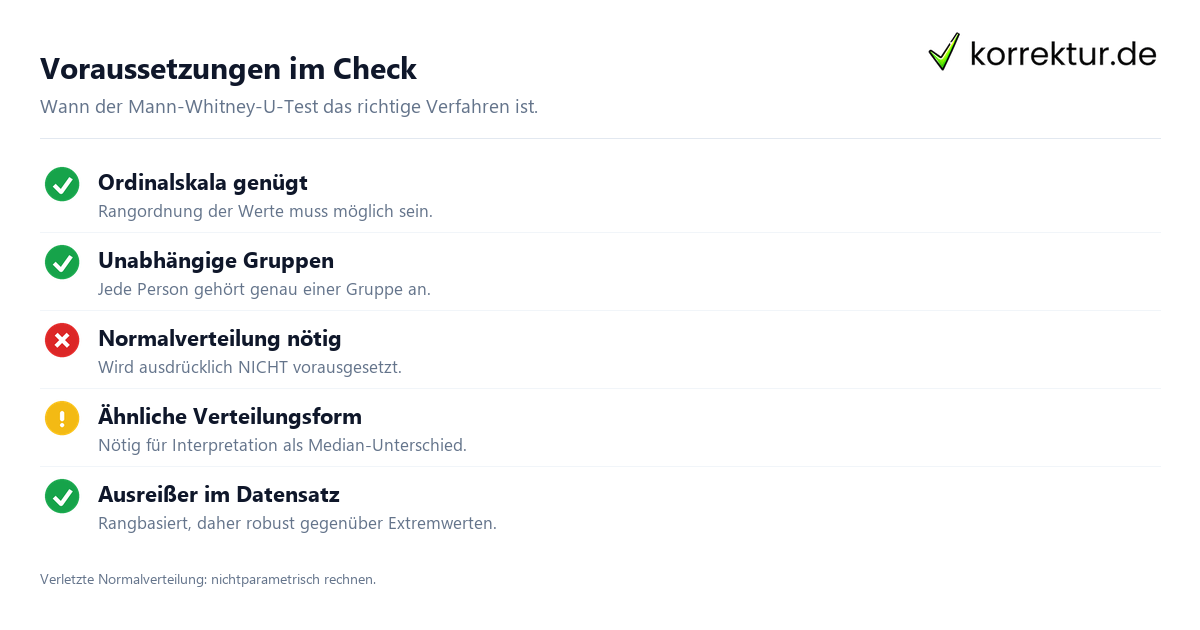Click the text Wird ausdrücklich NICHT vorausgesetzt
Screen dimensions: 1200x630
pyautogui.click(x=250, y=368)
